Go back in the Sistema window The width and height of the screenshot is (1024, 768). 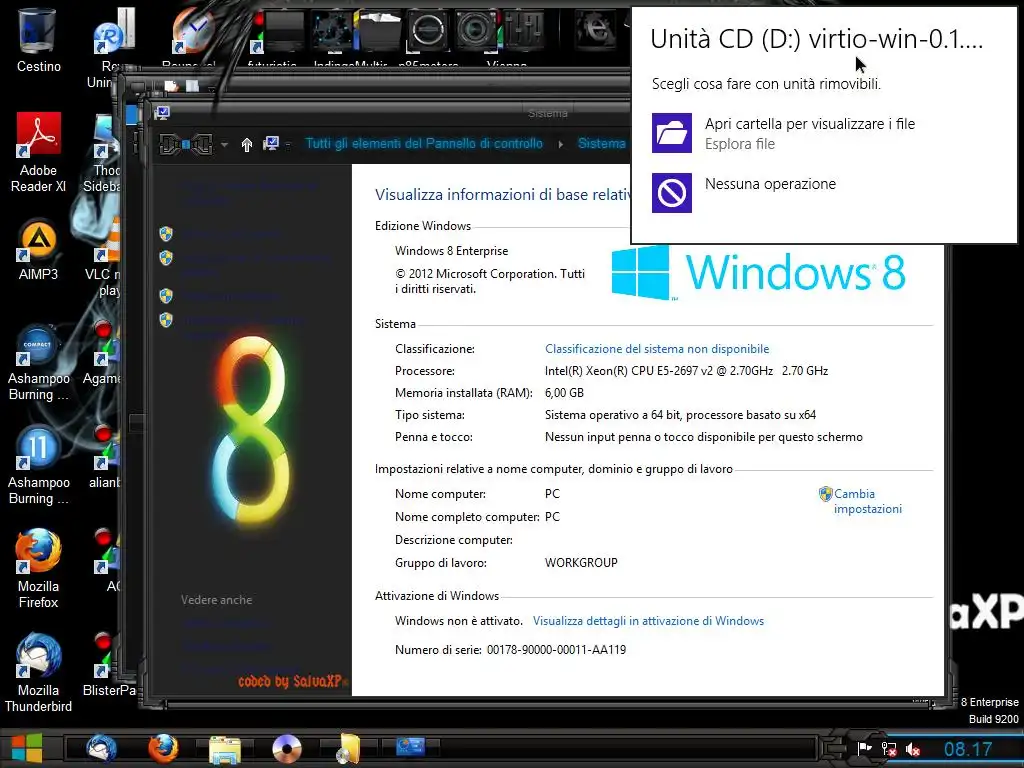click(169, 144)
